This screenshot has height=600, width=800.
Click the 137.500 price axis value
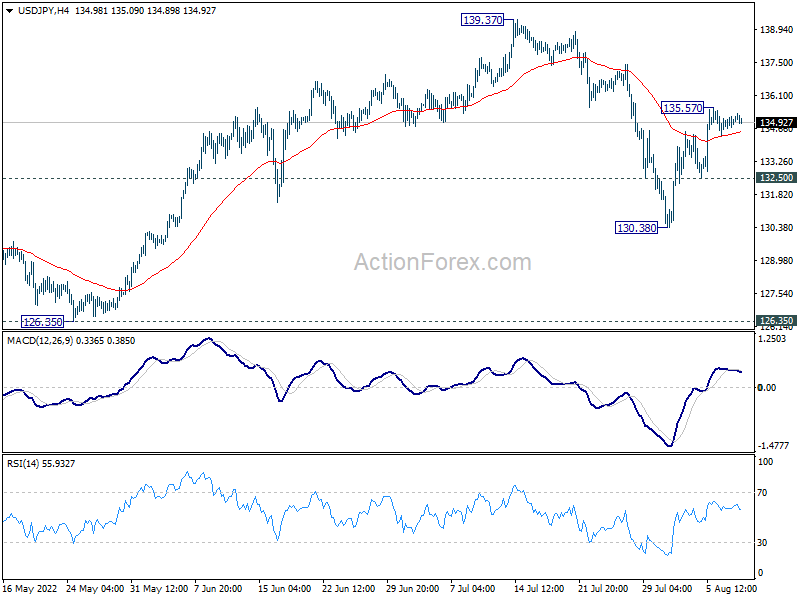(x=777, y=62)
